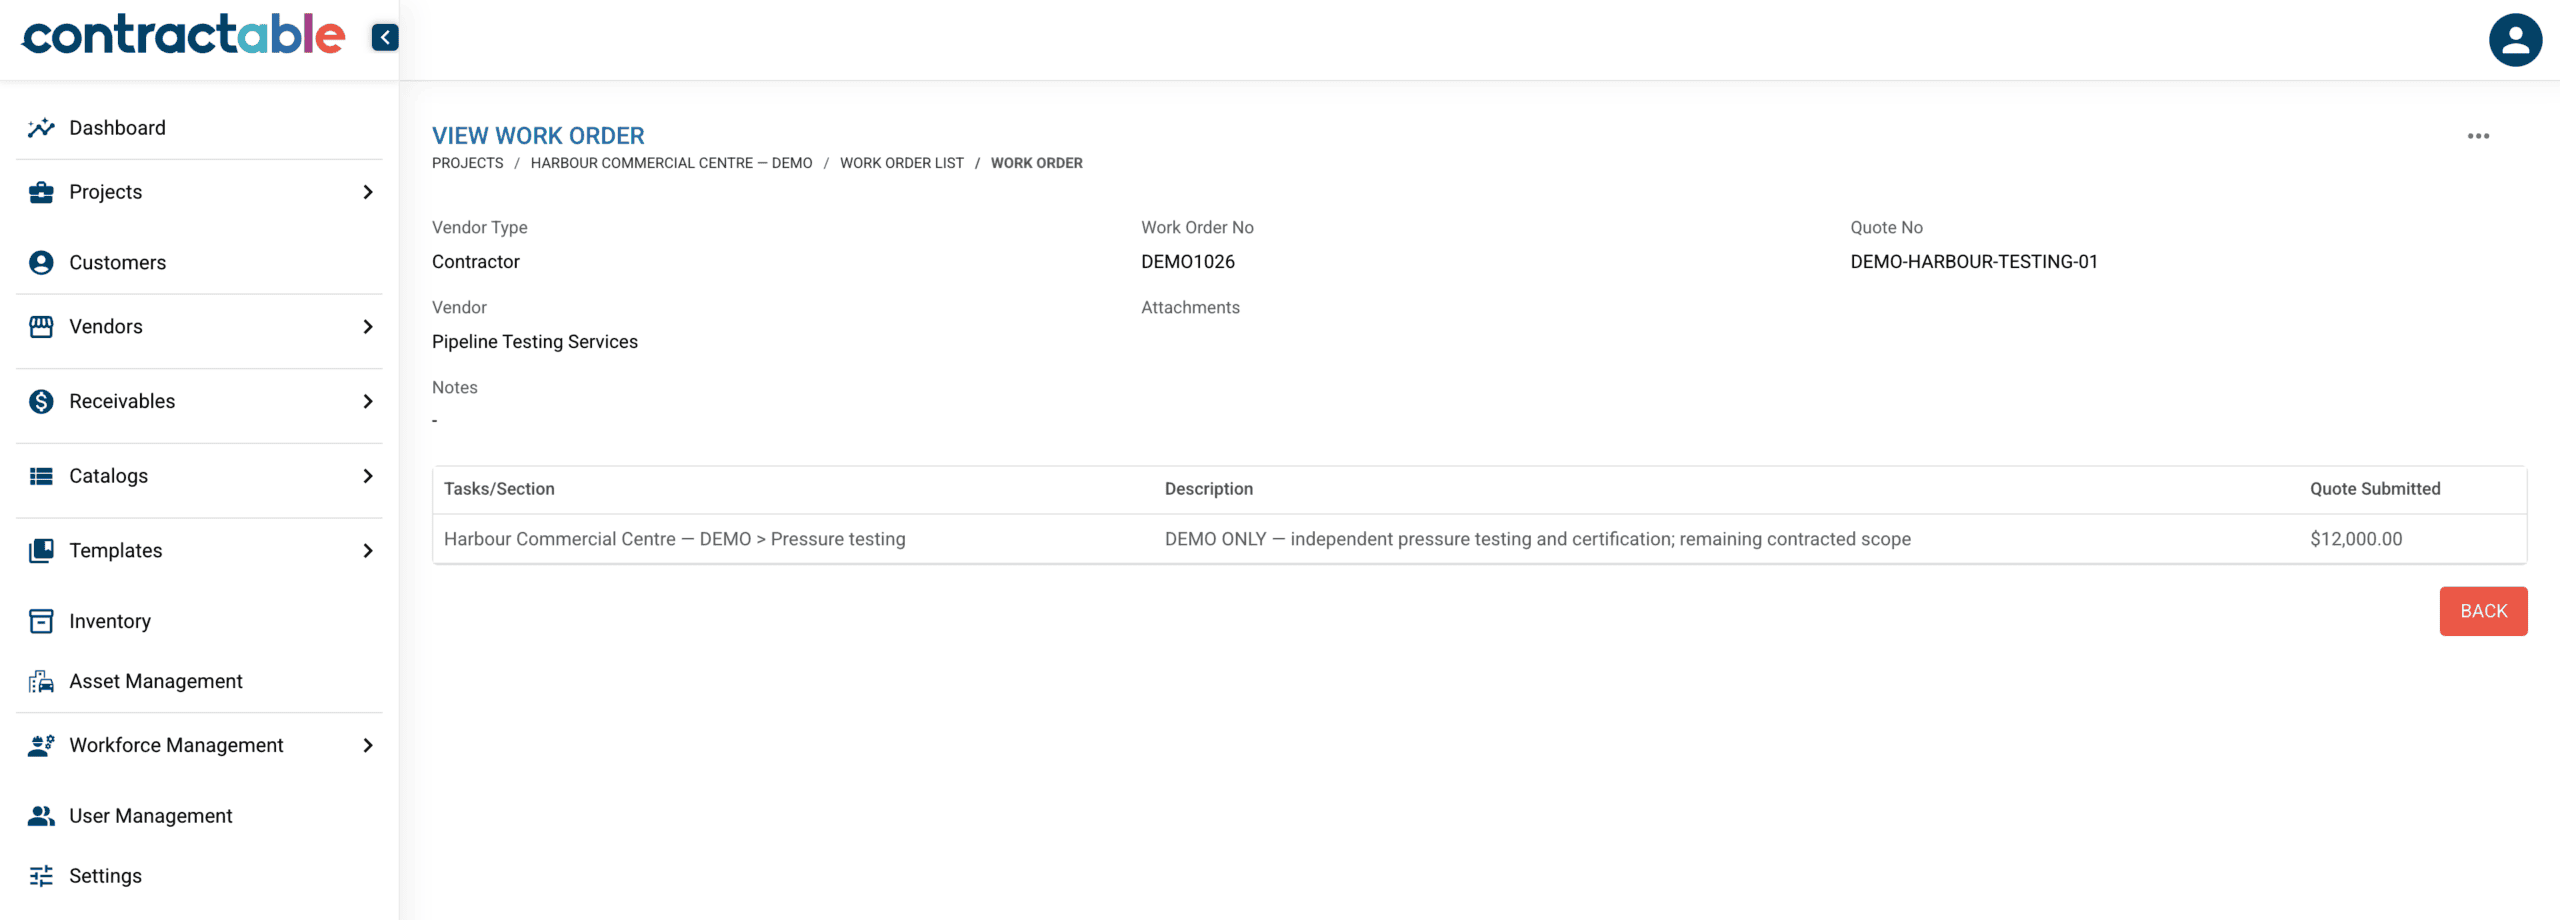Expand the Templates submenu chevron
The width and height of the screenshot is (2560, 920).
tap(368, 550)
